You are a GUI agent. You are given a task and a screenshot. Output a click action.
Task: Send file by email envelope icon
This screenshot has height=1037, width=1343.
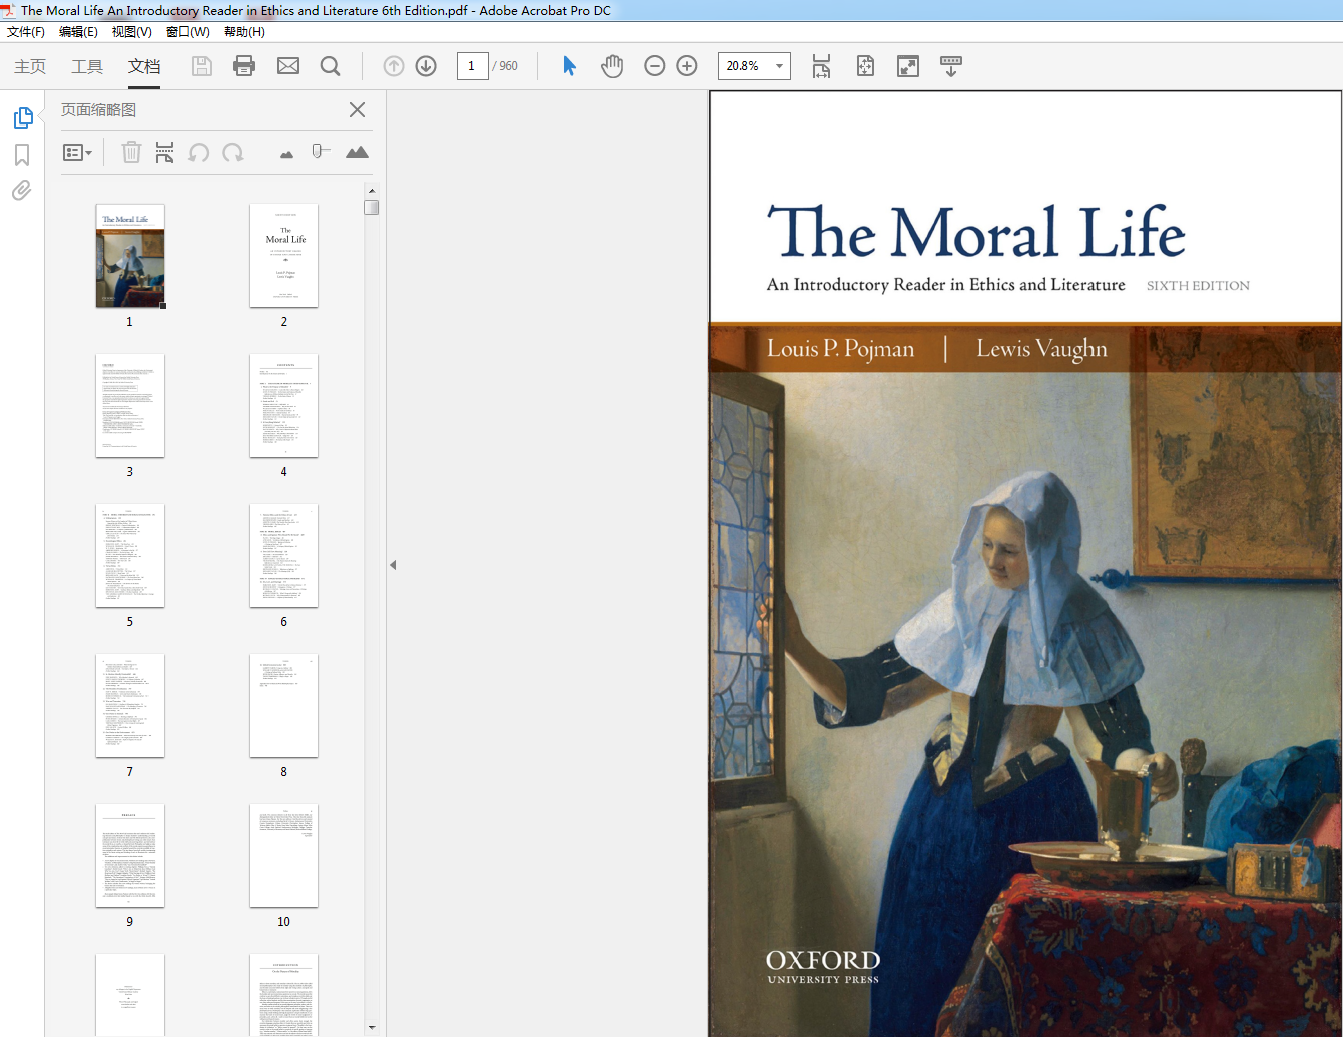pos(288,66)
